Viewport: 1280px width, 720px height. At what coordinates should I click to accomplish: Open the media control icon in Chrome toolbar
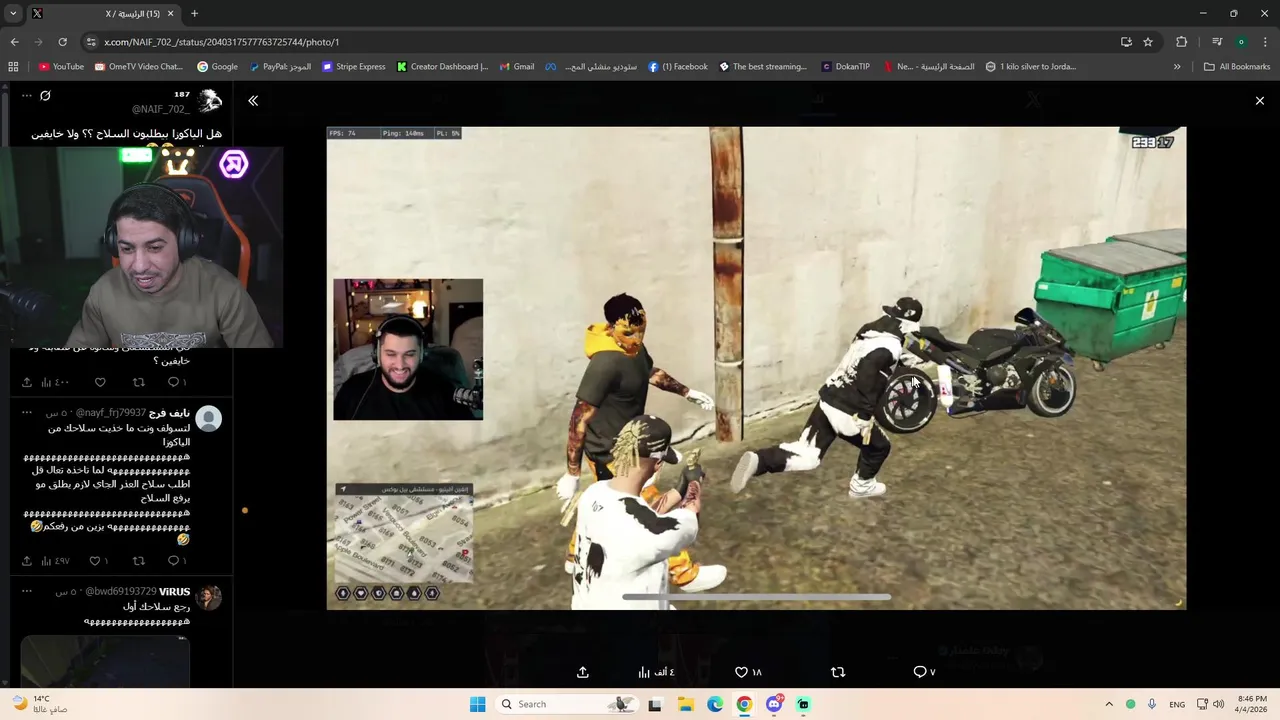point(1217,42)
